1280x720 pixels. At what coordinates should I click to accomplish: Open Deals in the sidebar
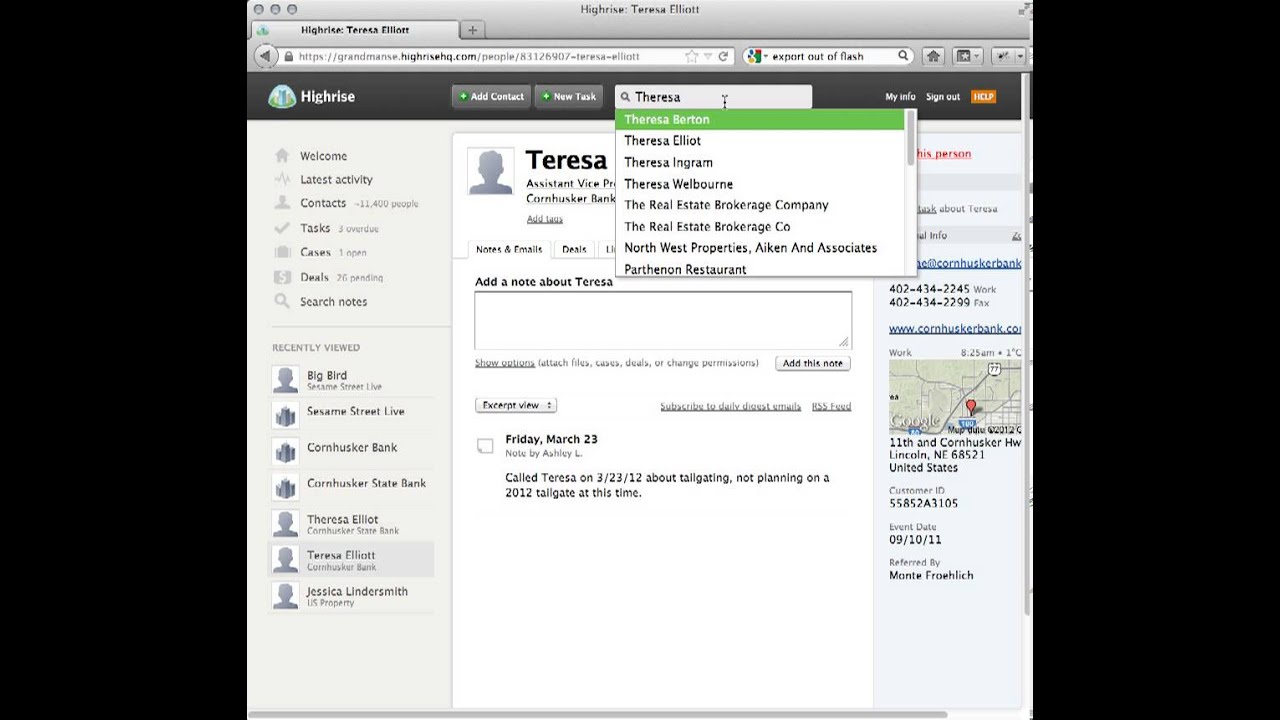coord(314,277)
